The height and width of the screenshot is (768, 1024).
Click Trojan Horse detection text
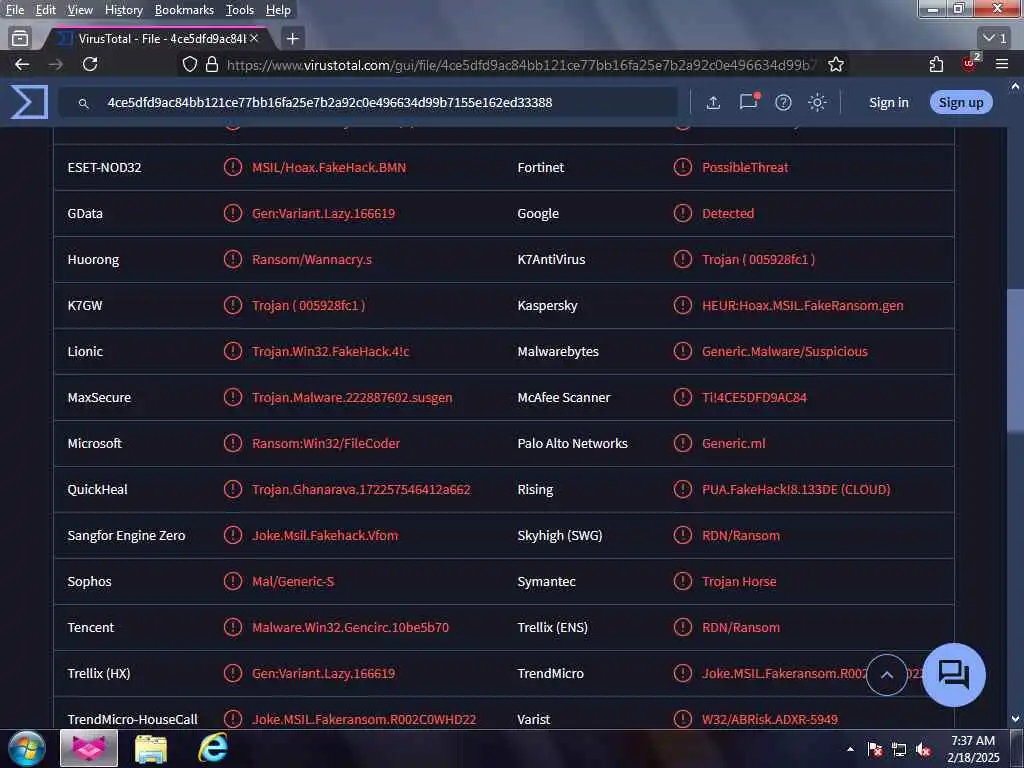[x=739, y=581]
